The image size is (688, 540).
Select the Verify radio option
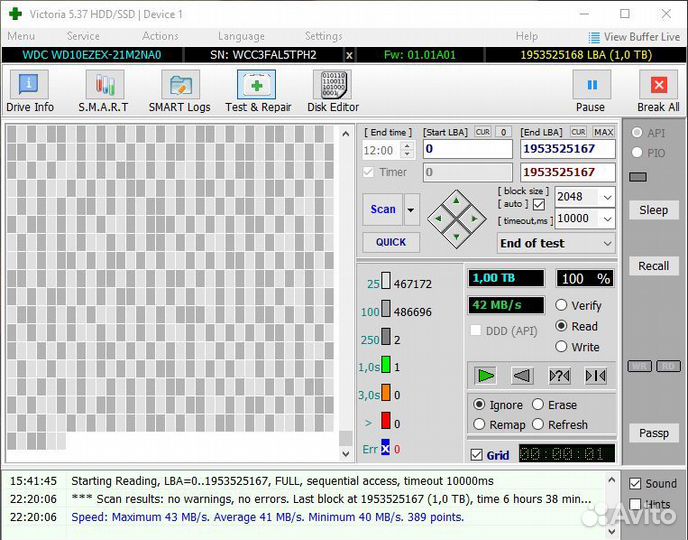(x=562, y=306)
